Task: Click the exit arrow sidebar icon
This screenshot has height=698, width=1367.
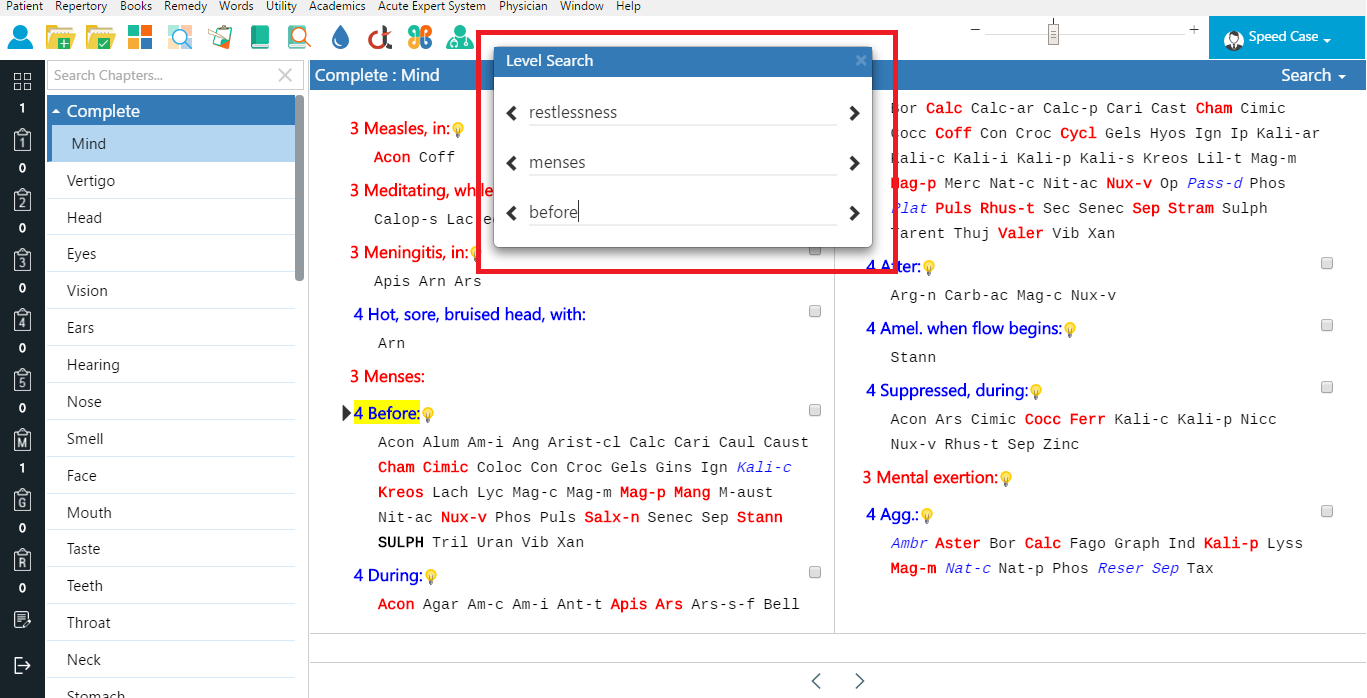Action: [22, 666]
